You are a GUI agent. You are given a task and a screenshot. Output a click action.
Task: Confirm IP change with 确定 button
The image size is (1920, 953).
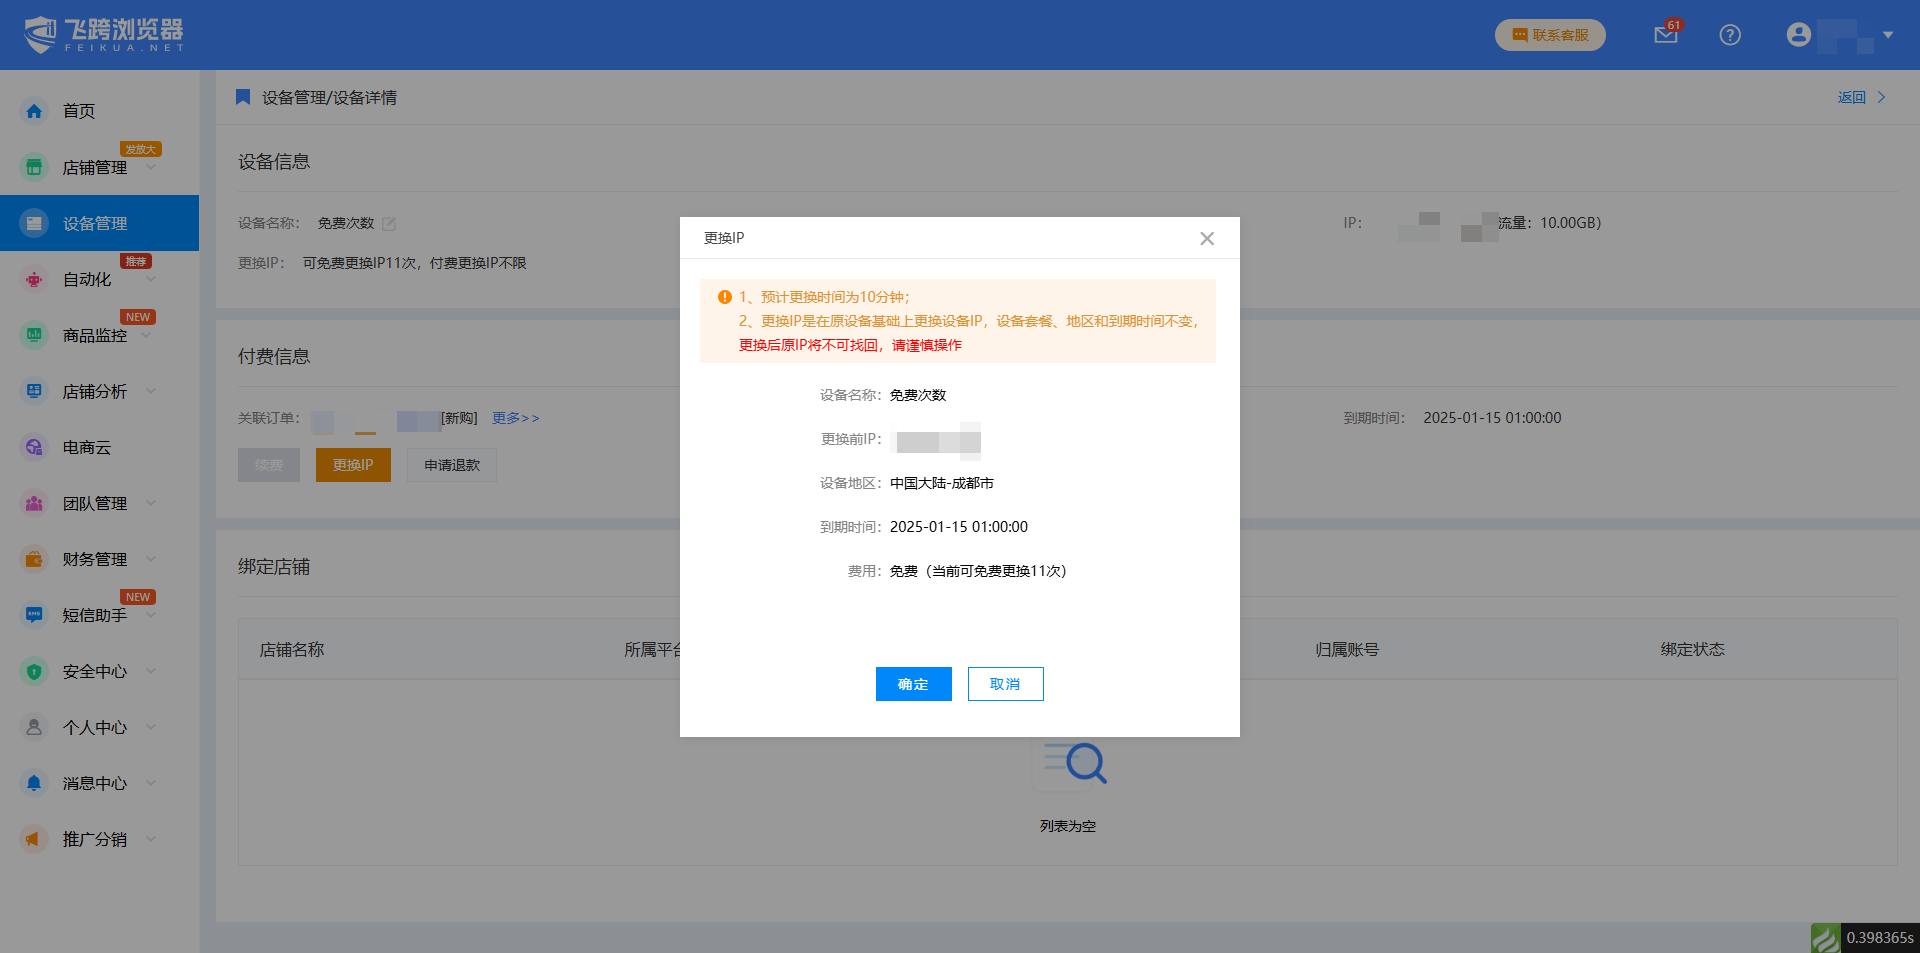tap(913, 684)
